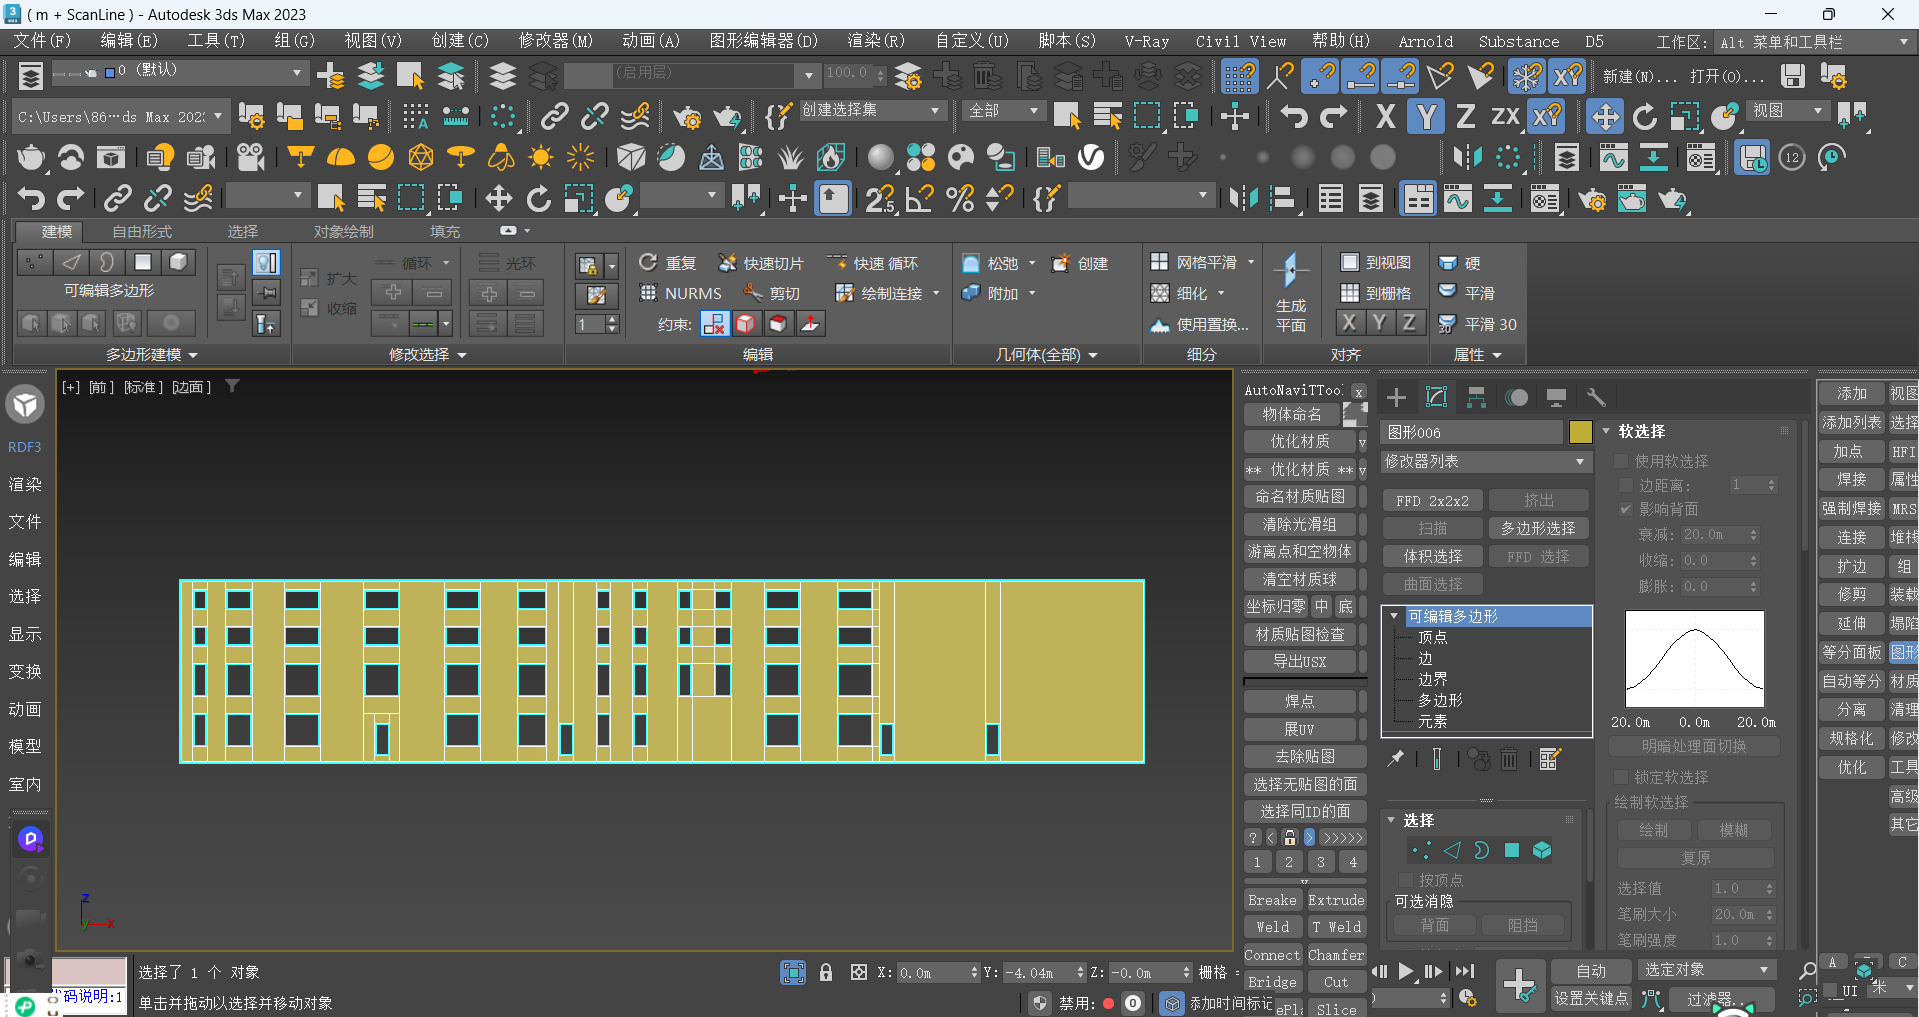Open the Utilities wrench icon
The height and width of the screenshot is (1017, 1919).
point(1596,397)
